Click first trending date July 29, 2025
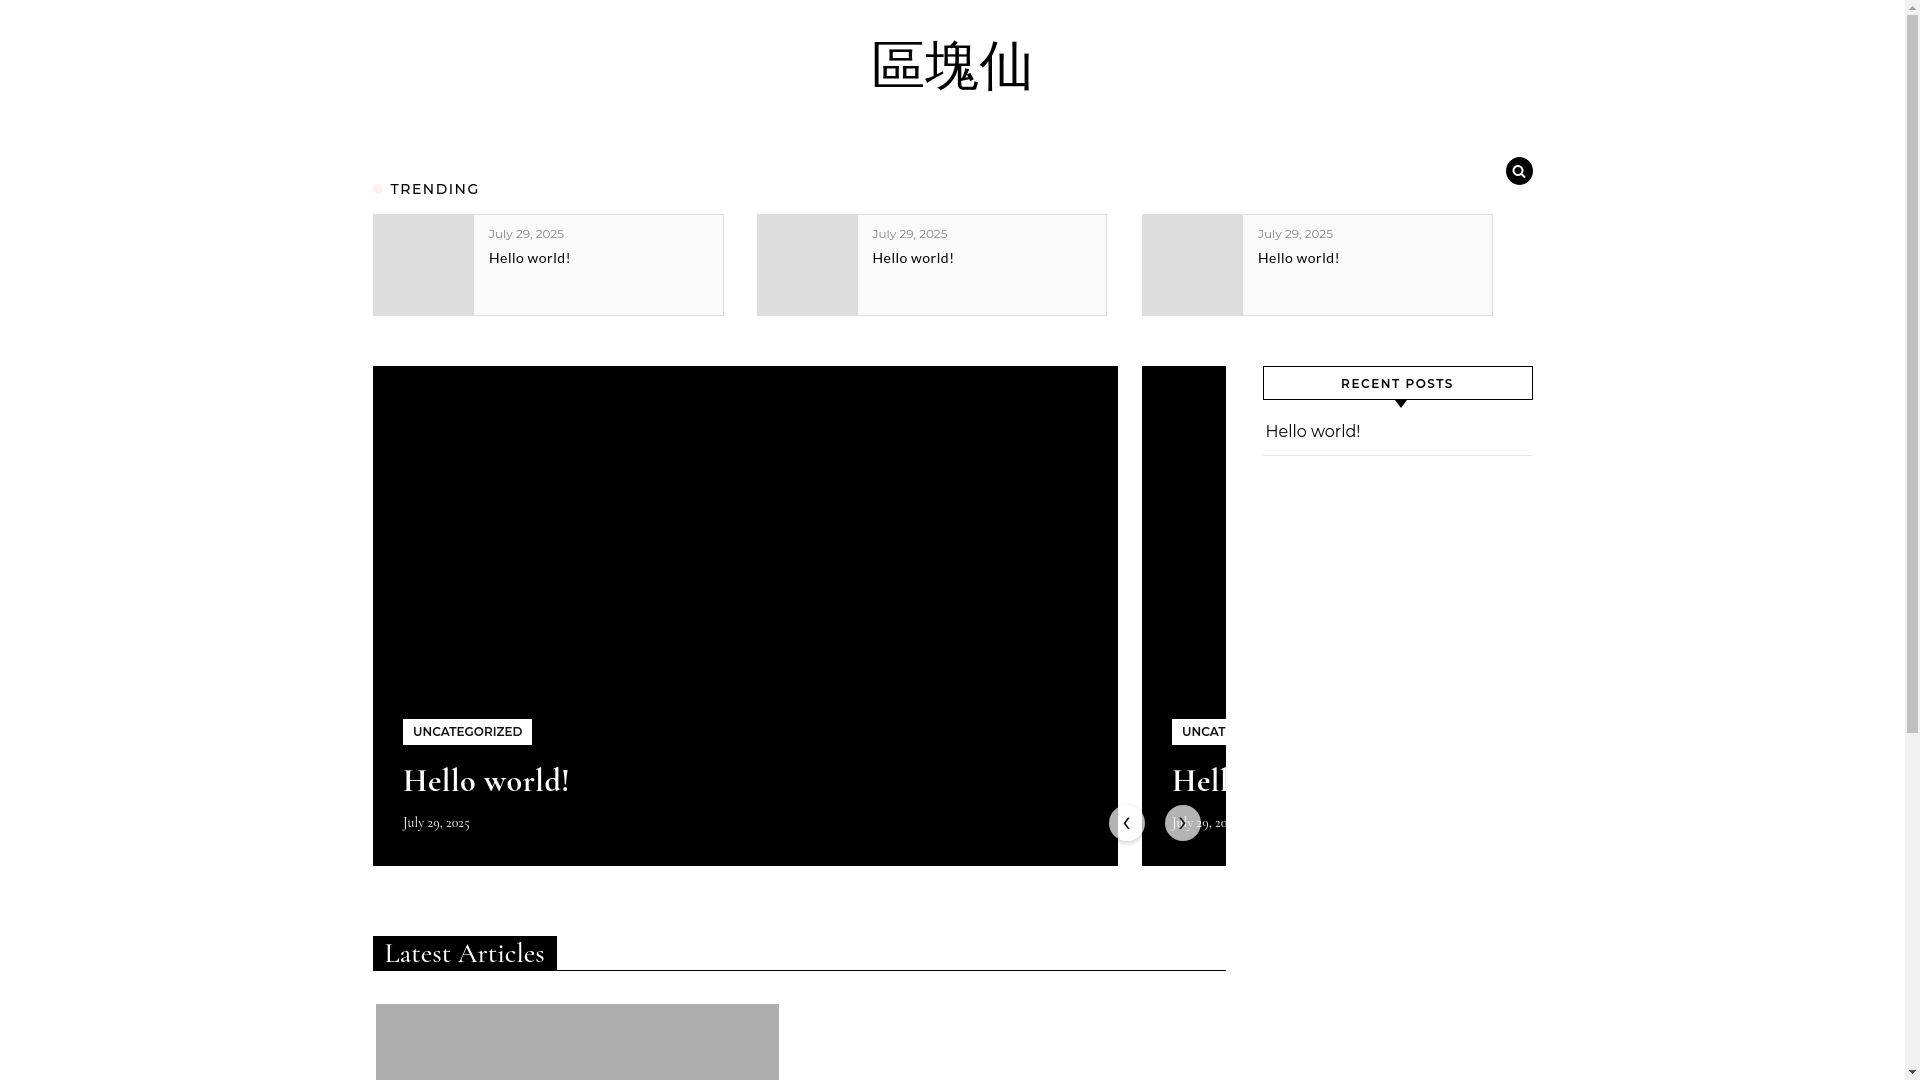 pos(526,234)
